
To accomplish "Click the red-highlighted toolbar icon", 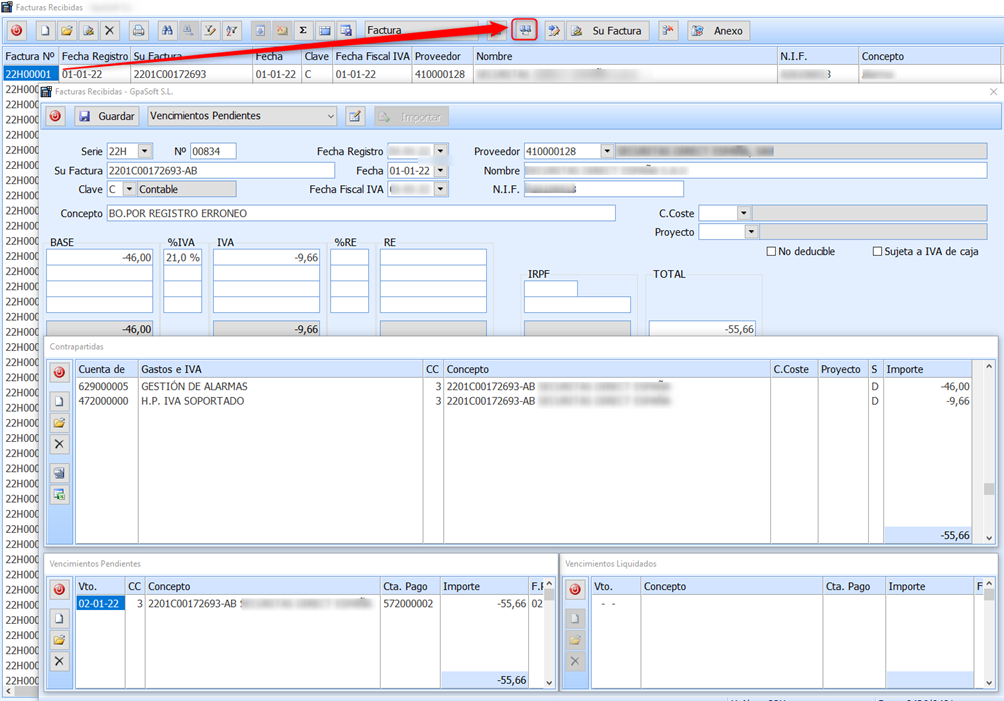I will (525, 30).
